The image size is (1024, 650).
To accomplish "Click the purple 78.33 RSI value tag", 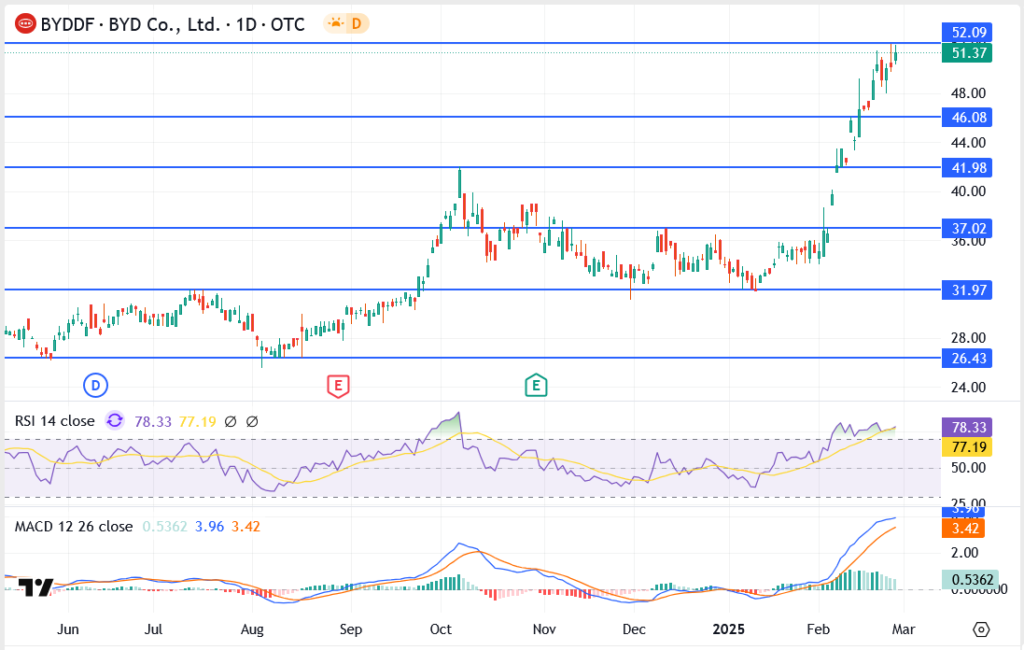I will pyautogui.click(x=966, y=426).
